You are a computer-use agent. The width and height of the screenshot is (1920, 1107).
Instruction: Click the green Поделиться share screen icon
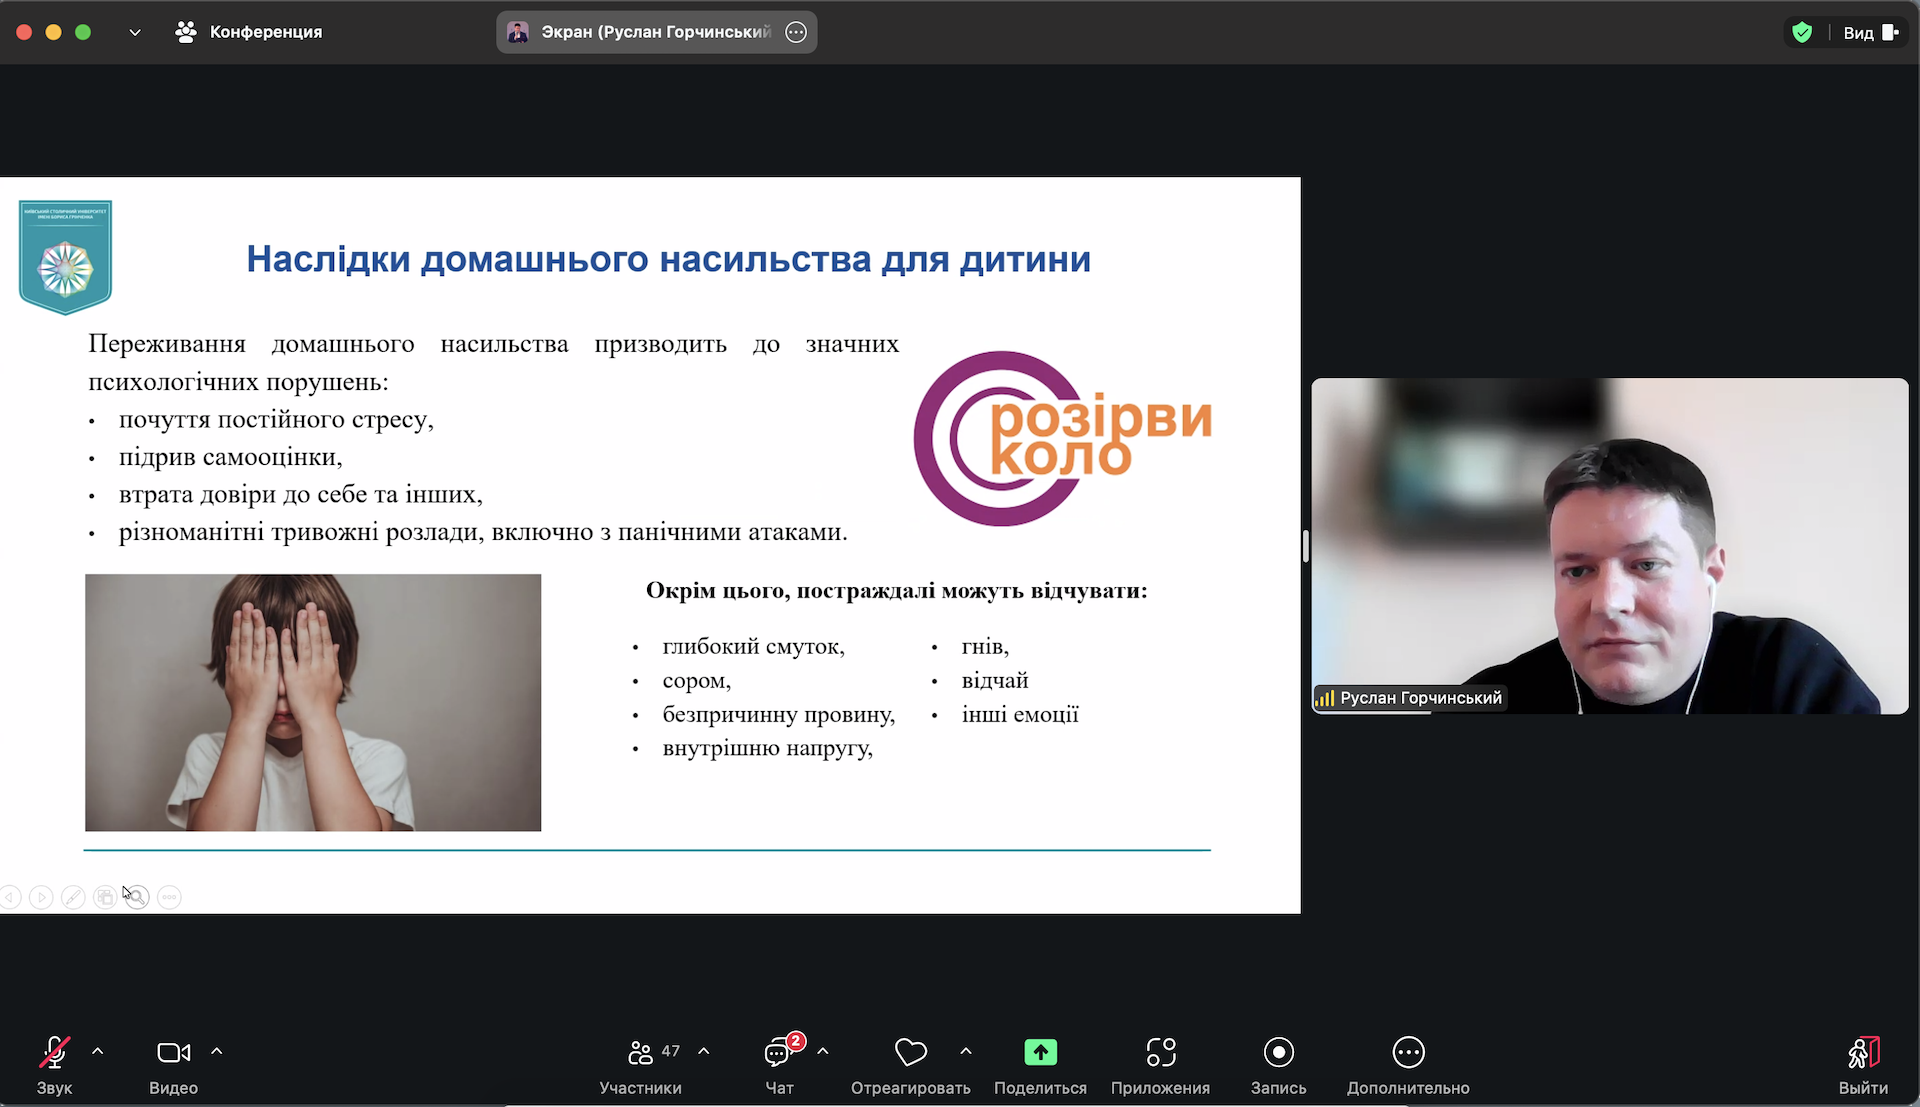coord(1040,1053)
